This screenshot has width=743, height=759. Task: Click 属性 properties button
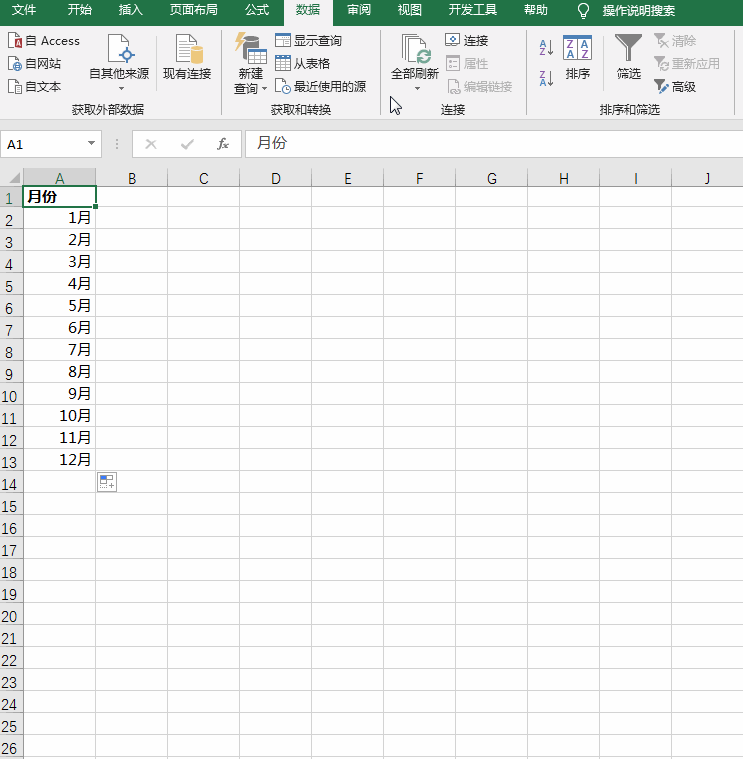click(467, 63)
